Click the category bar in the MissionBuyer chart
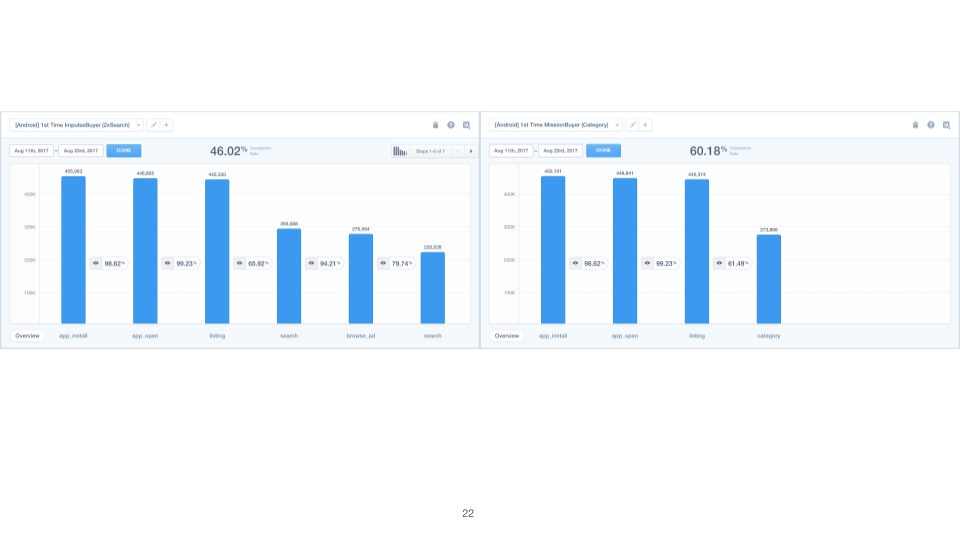960x540 pixels. point(768,279)
